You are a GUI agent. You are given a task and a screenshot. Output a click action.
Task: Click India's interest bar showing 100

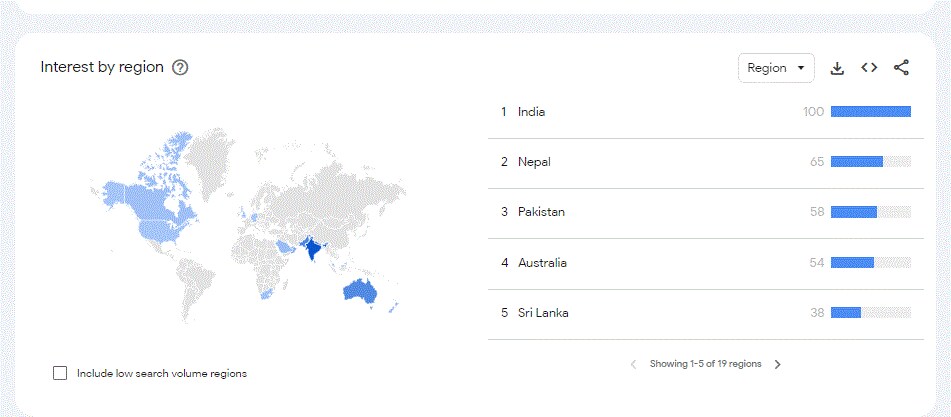pos(870,112)
